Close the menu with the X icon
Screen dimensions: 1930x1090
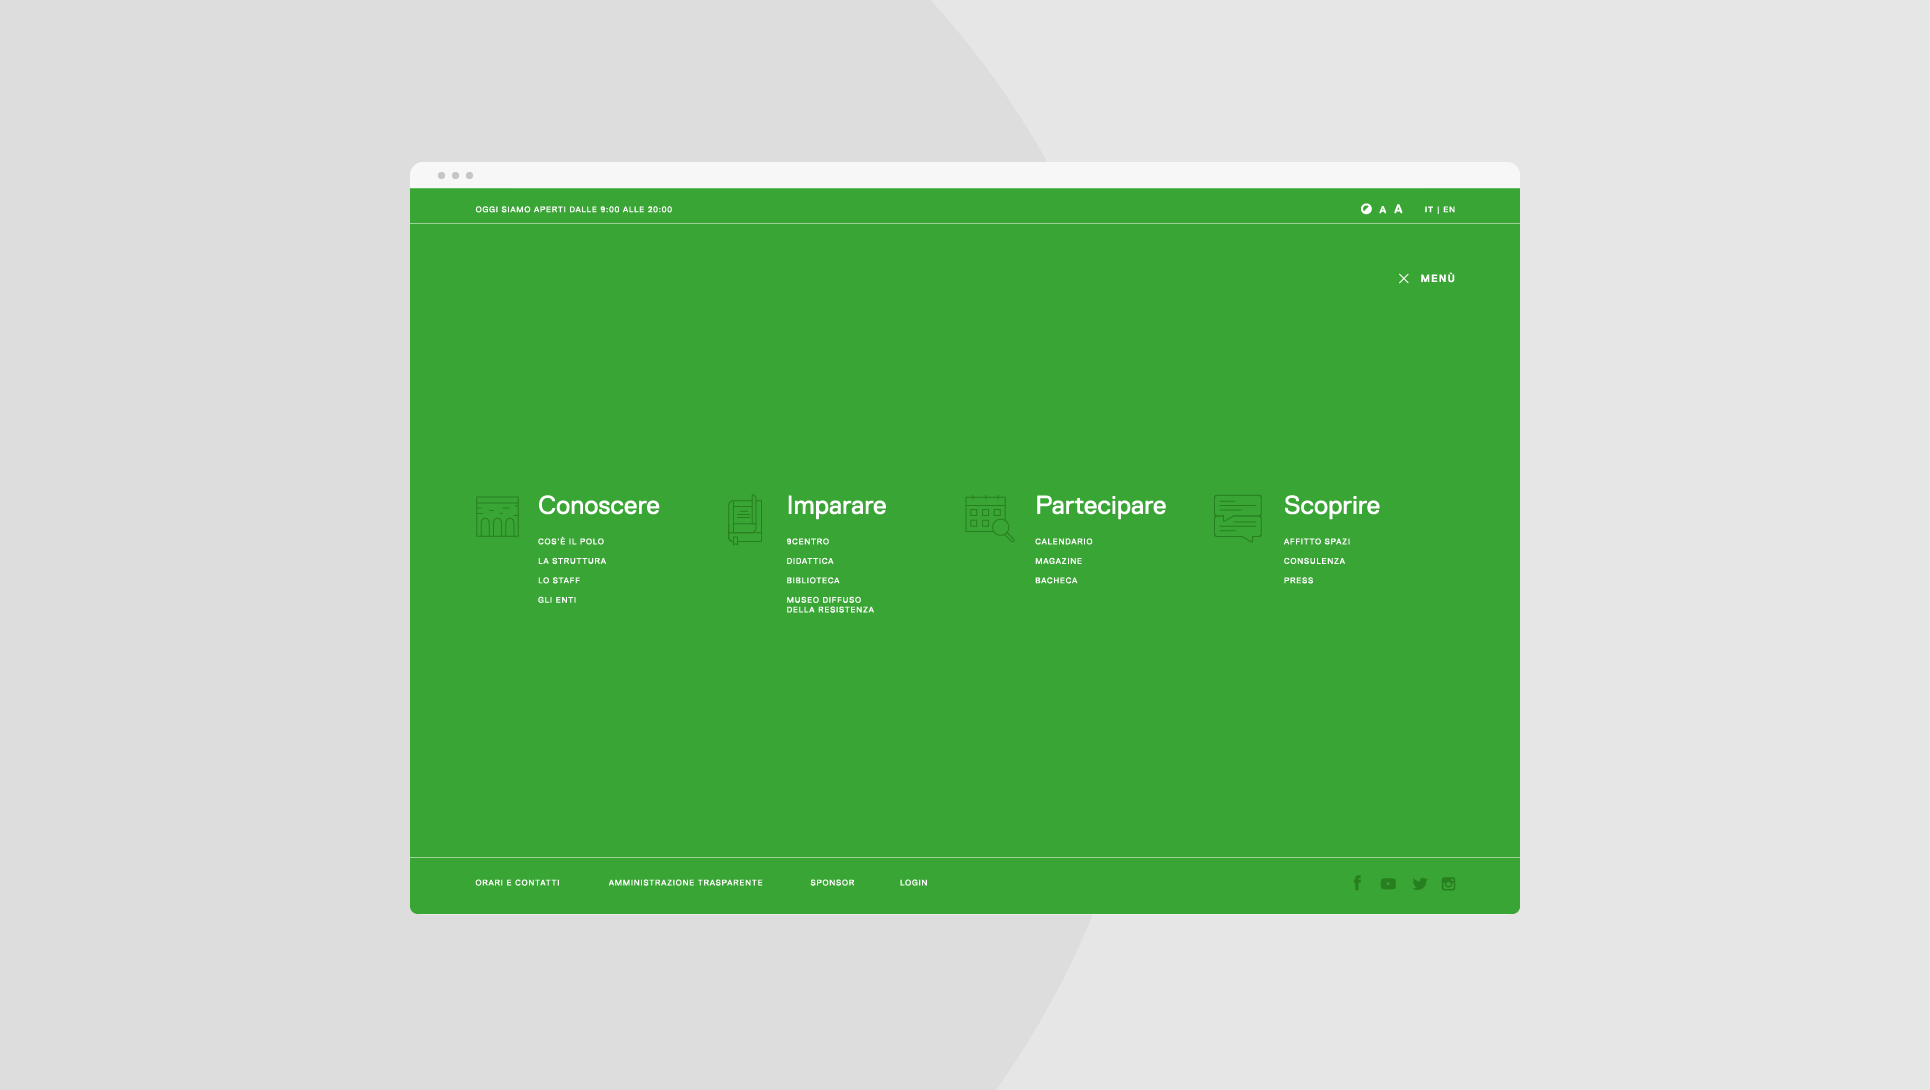pos(1403,279)
